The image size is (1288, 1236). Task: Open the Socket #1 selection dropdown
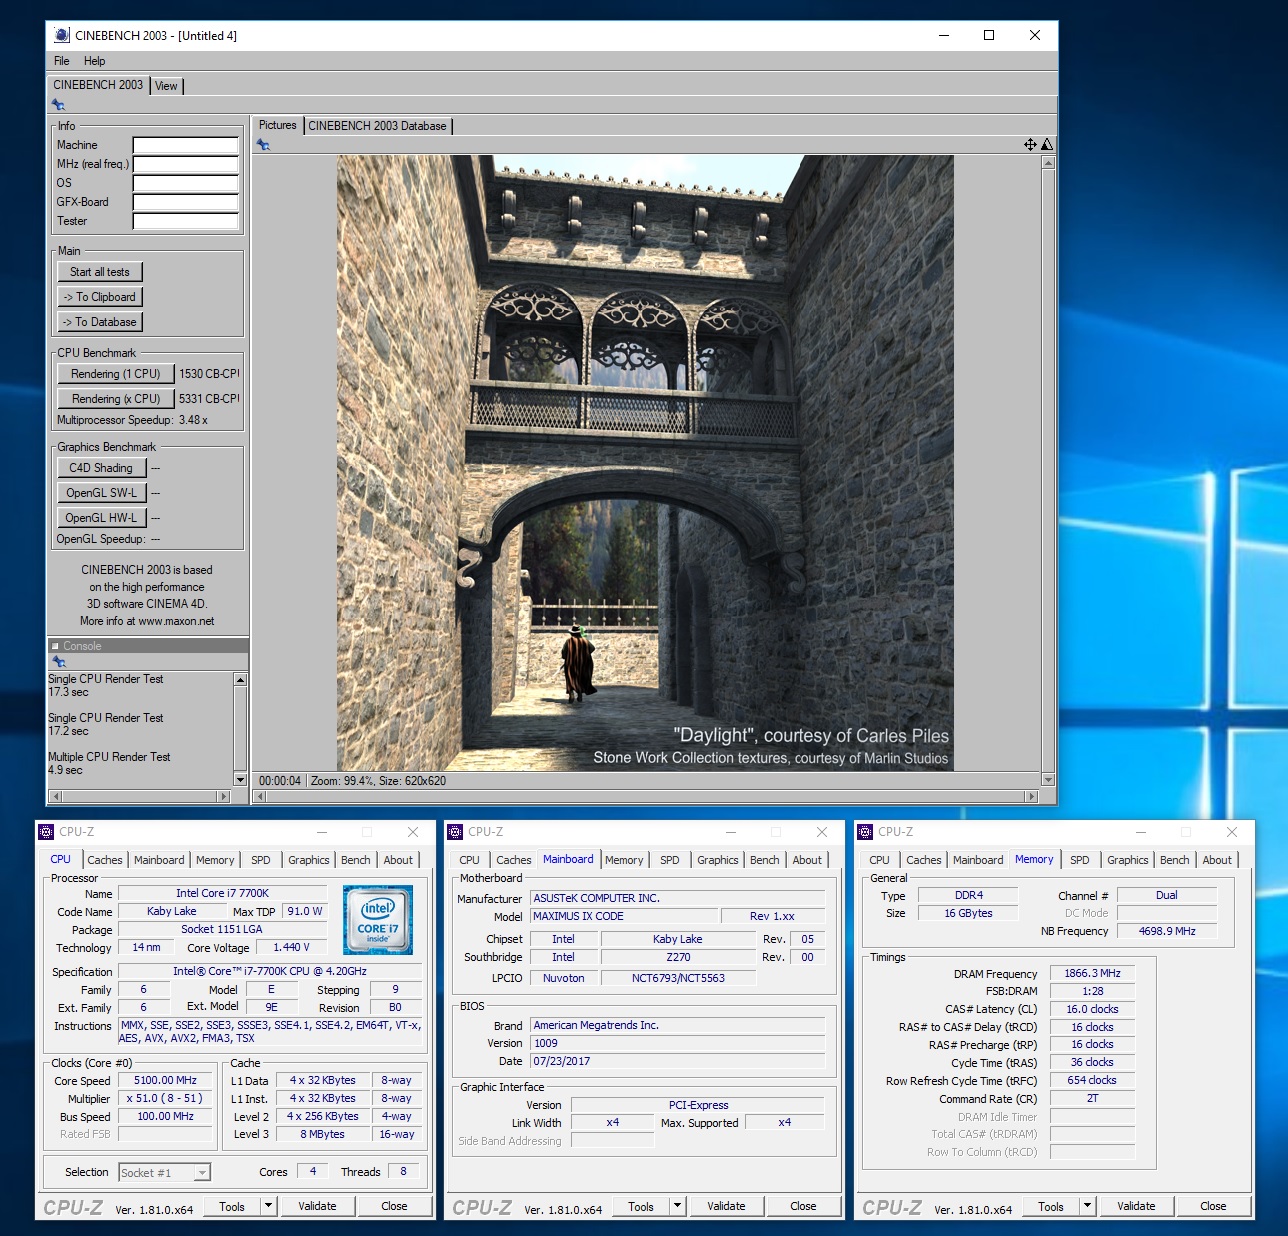(165, 1172)
